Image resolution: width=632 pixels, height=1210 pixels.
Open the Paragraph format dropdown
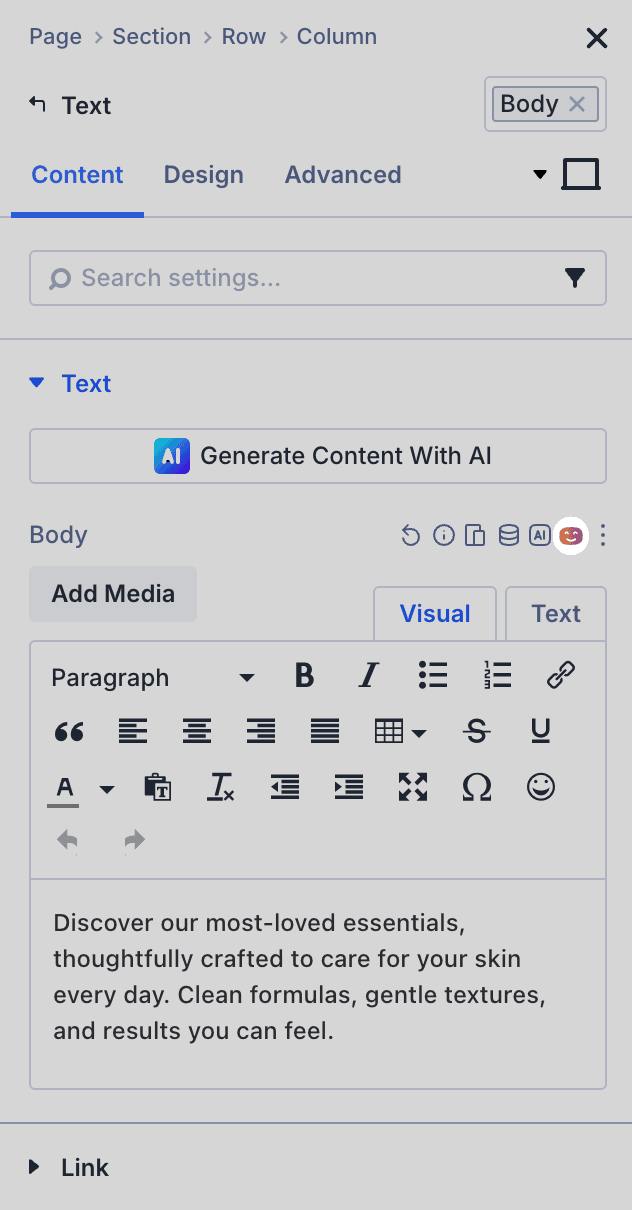pos(152,678)
